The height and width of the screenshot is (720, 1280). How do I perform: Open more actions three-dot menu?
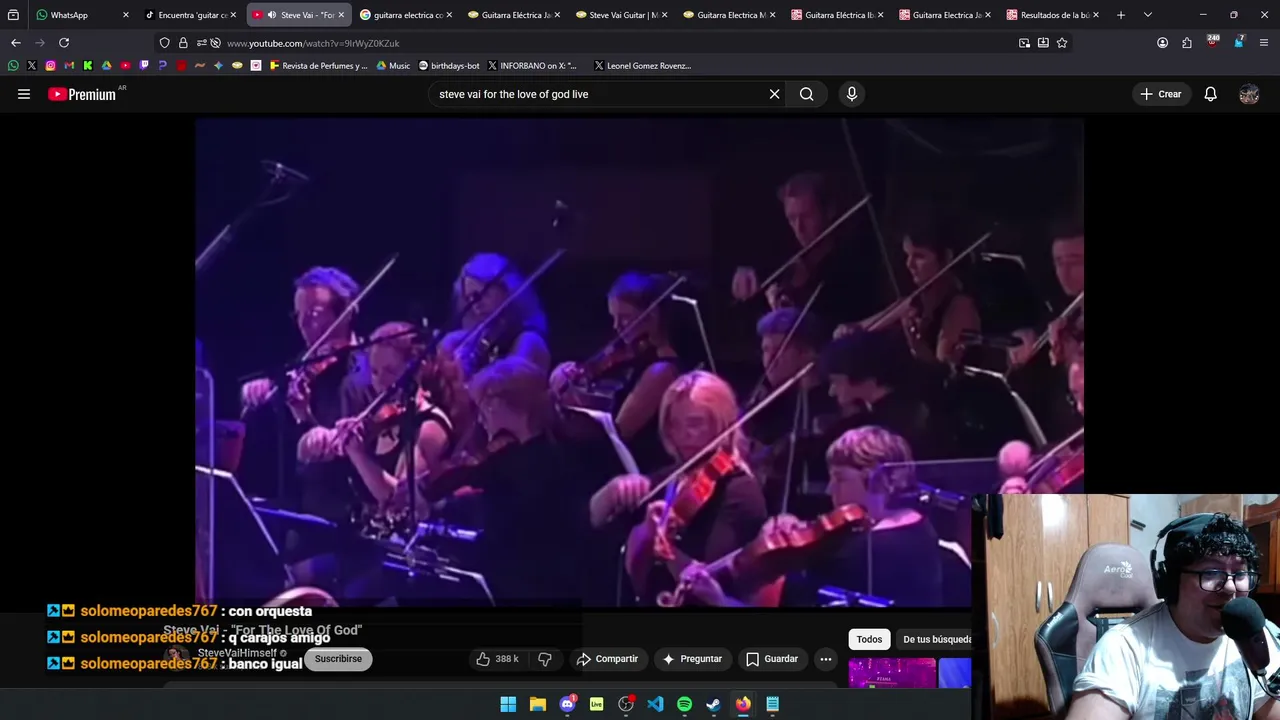(826, 659)
